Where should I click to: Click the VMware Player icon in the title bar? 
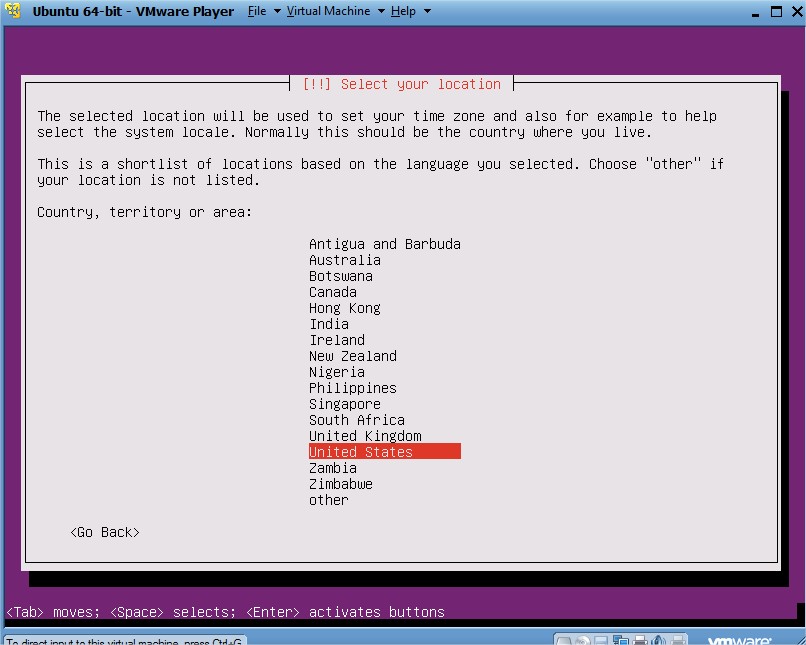pos(12,10)
